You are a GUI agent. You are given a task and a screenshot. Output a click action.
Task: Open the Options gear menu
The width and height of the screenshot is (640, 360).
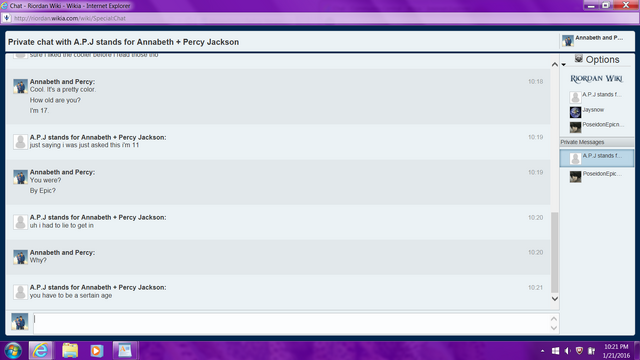click(x=597, y=60)
